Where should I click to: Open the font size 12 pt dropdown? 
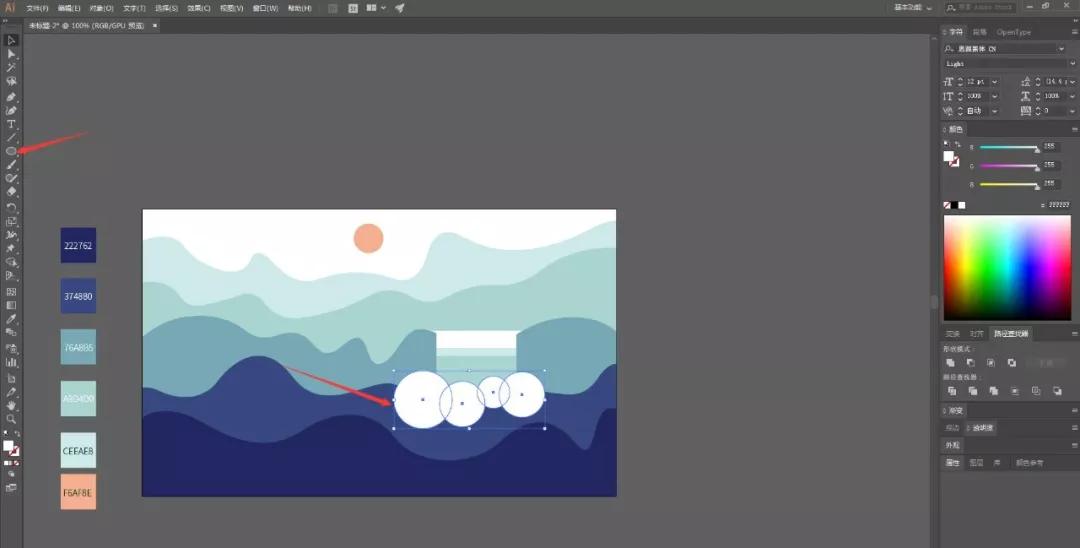pyautogui.click(x=994, y=81)
